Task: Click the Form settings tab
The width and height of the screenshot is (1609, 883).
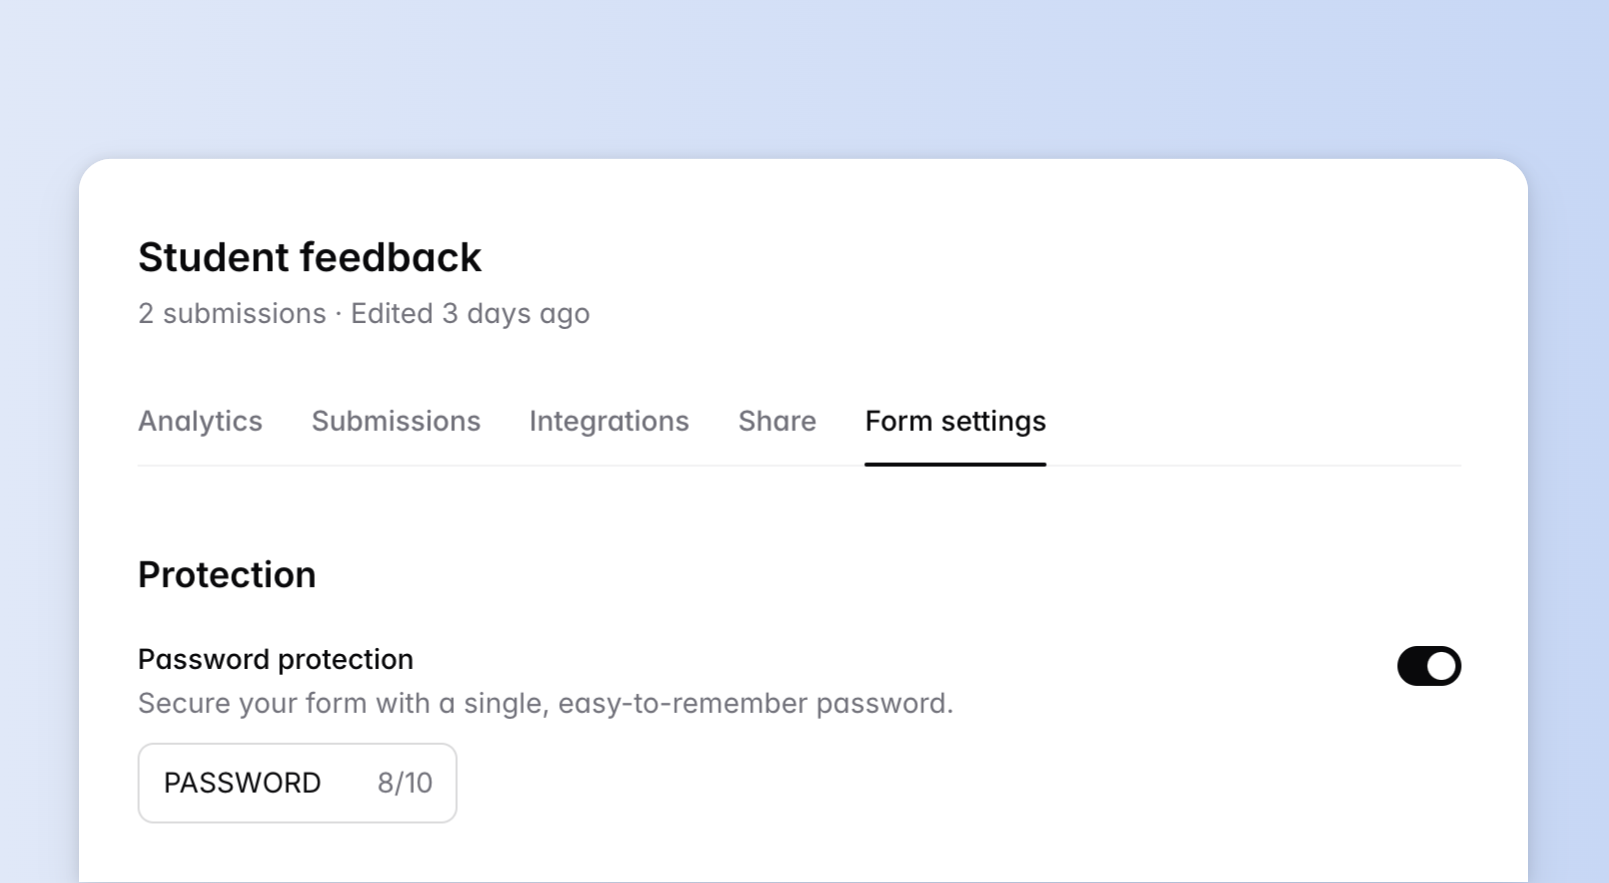Action: pos(955,421)
